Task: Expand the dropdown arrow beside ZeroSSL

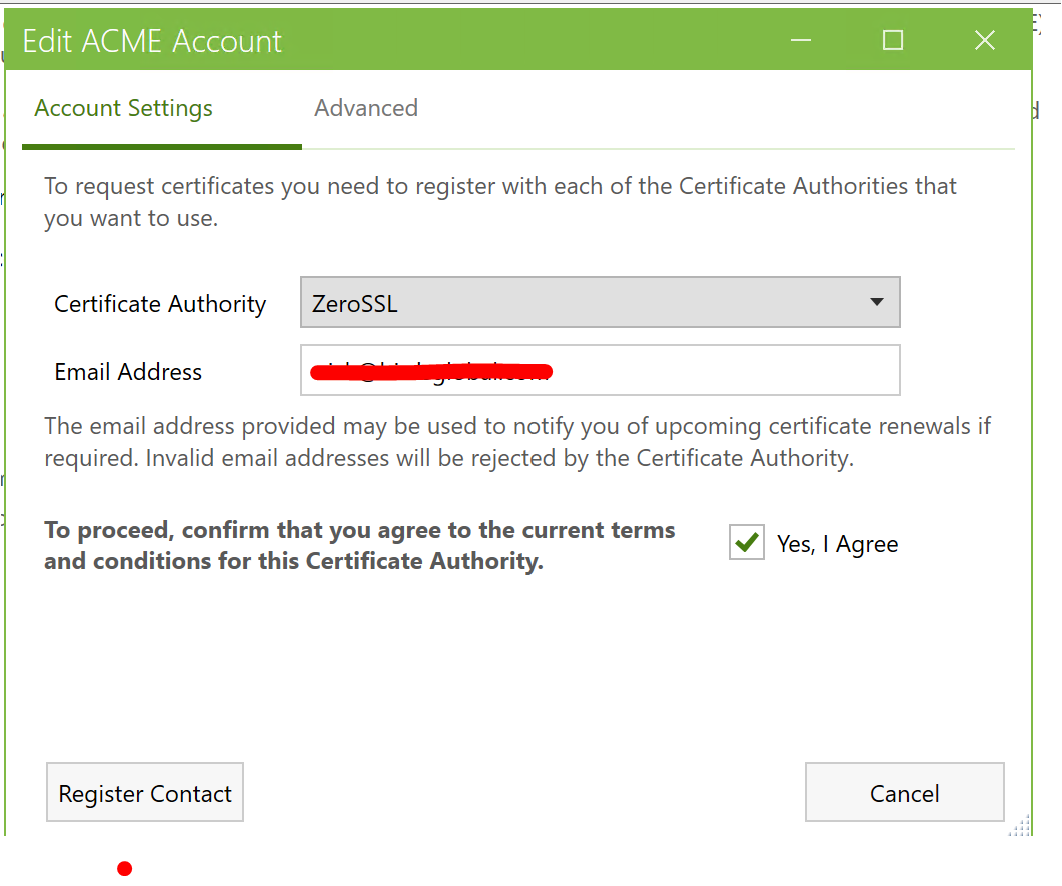Action: [x=876, y=302]
